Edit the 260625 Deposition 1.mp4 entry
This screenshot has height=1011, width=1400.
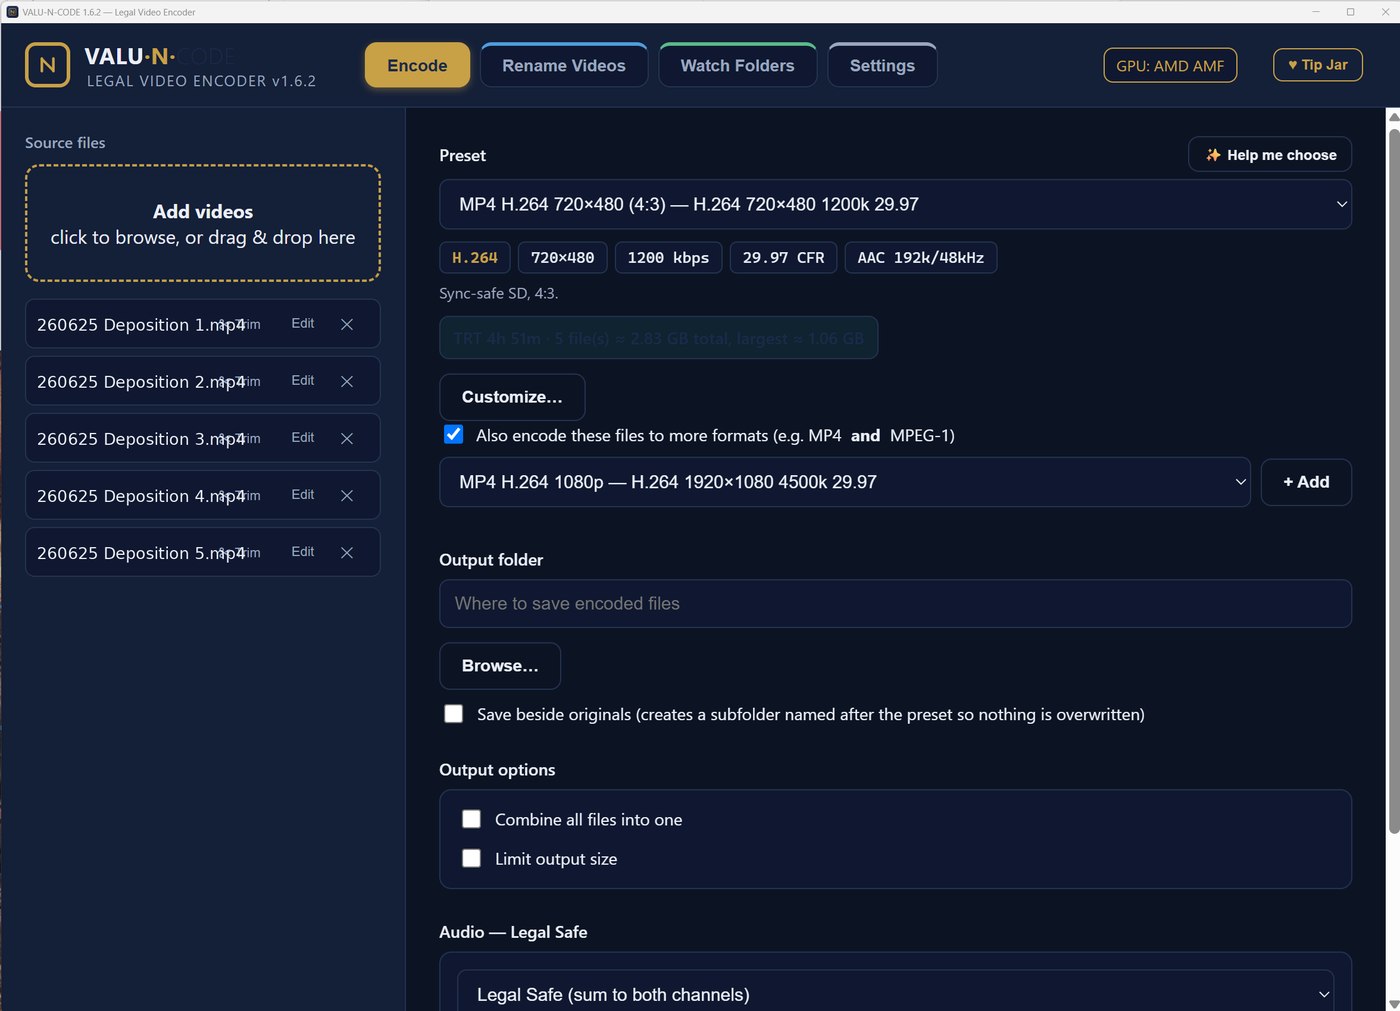[303, 323]
